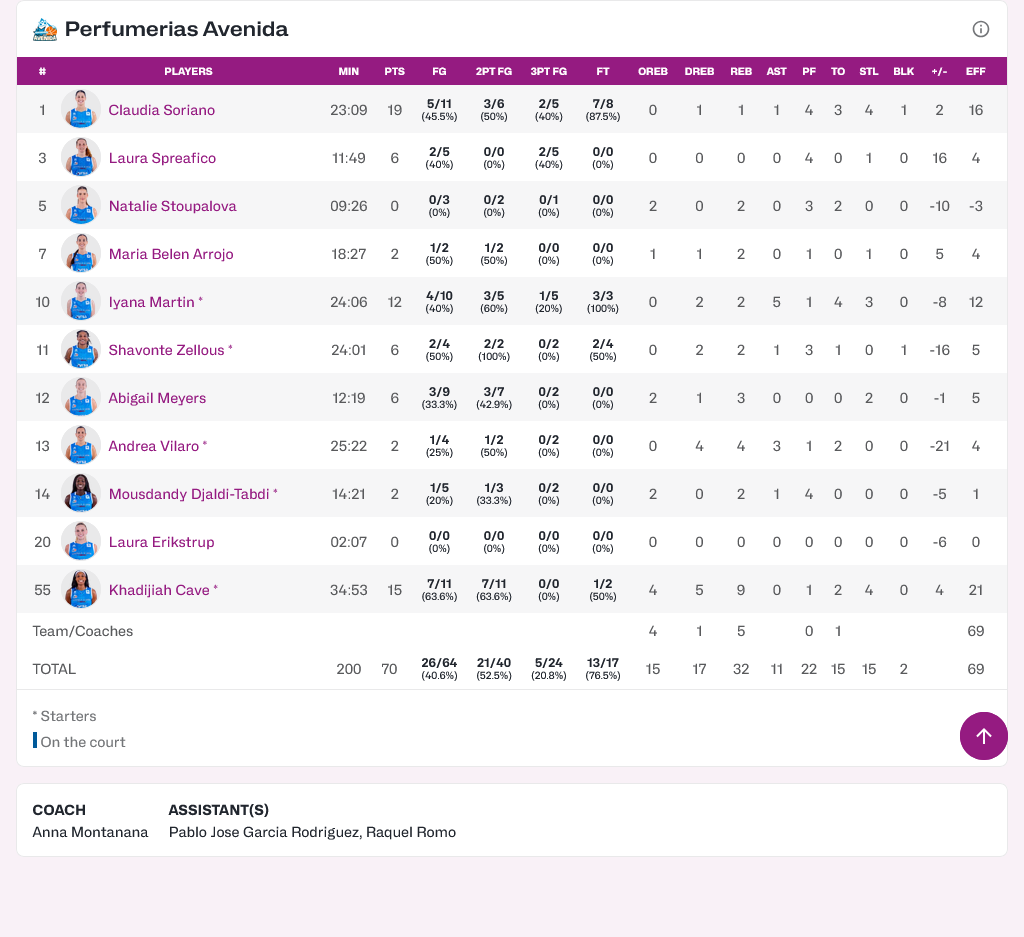Viewport: 1024px width, 937px height.
Task: Click the MIN column header
Action: (348, 72)
